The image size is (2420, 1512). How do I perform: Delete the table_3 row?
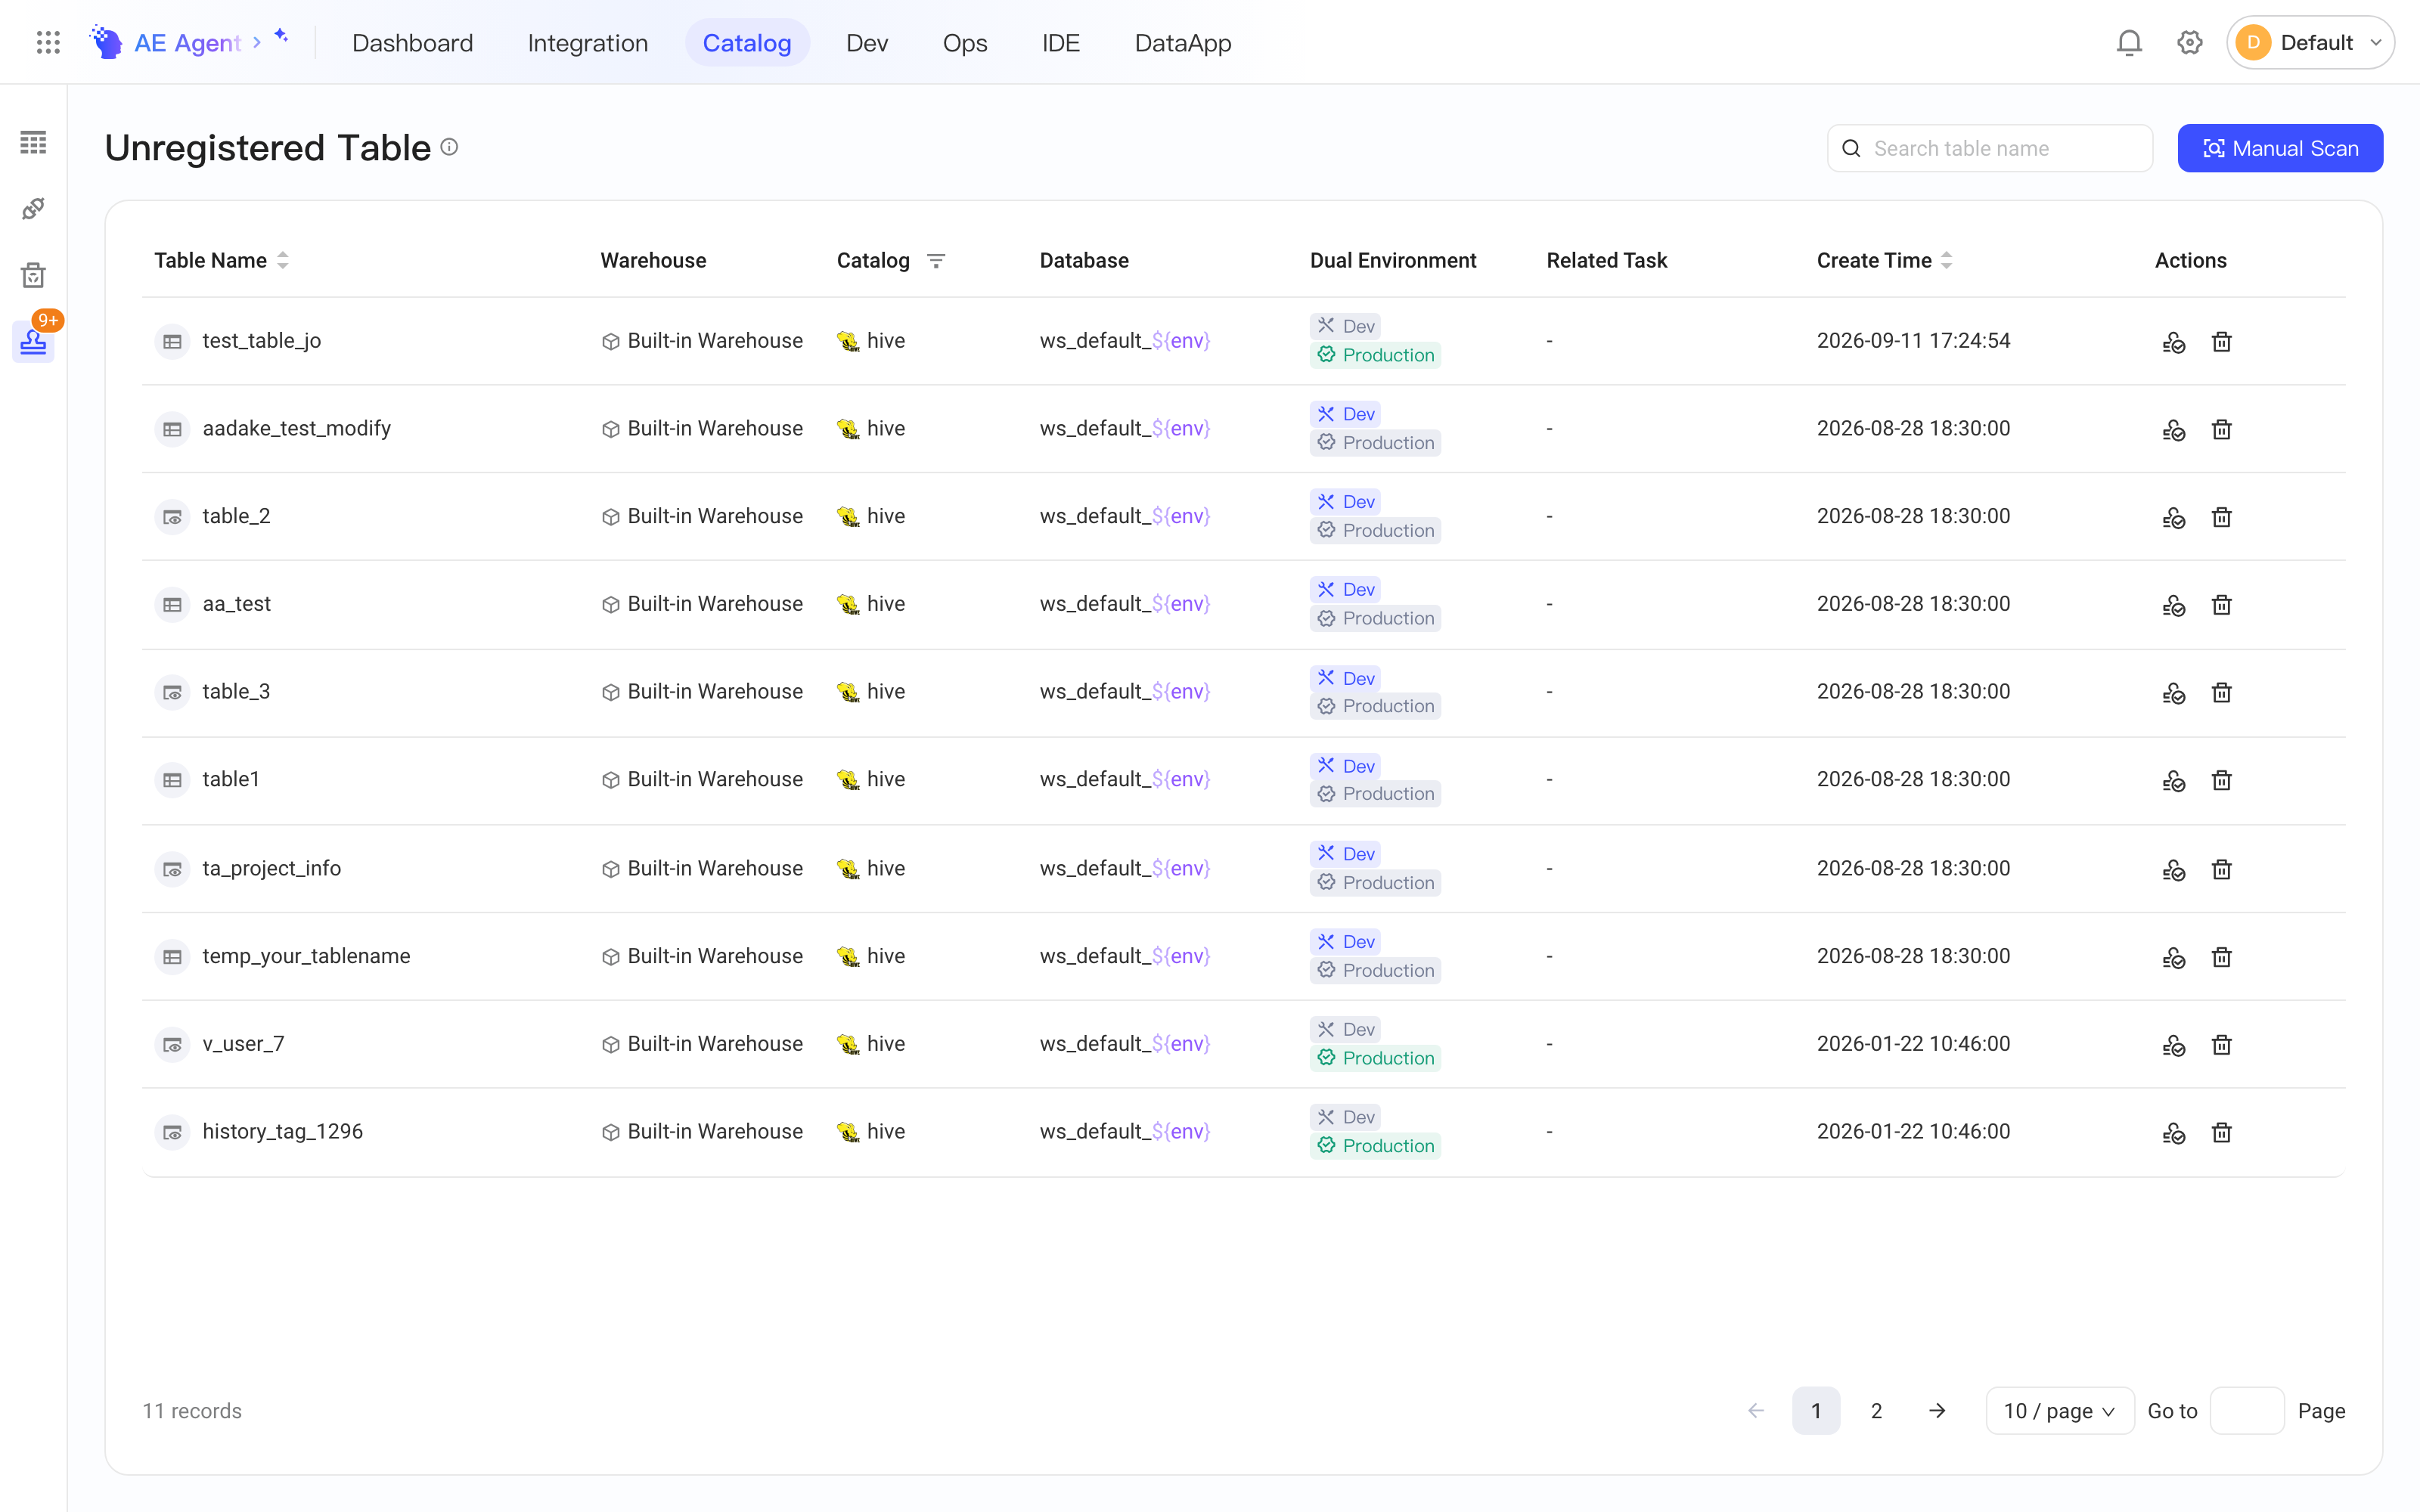point(2221,693)
